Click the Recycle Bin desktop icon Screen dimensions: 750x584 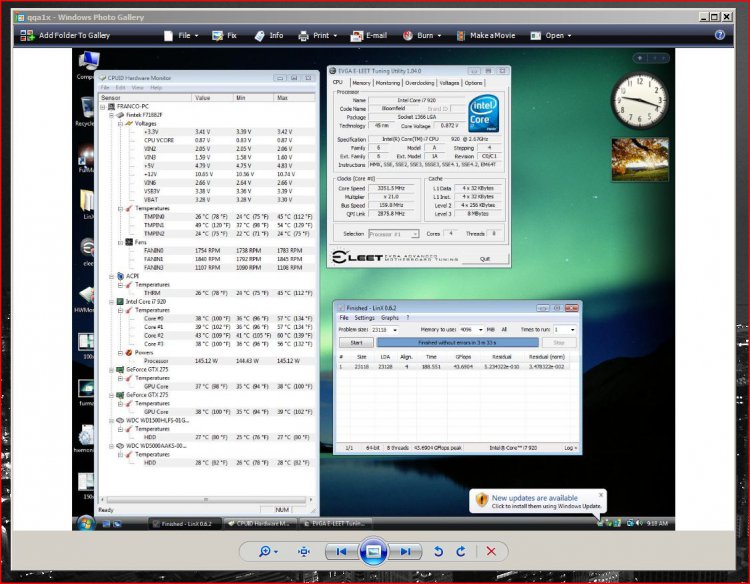click(x=86, y=111)
